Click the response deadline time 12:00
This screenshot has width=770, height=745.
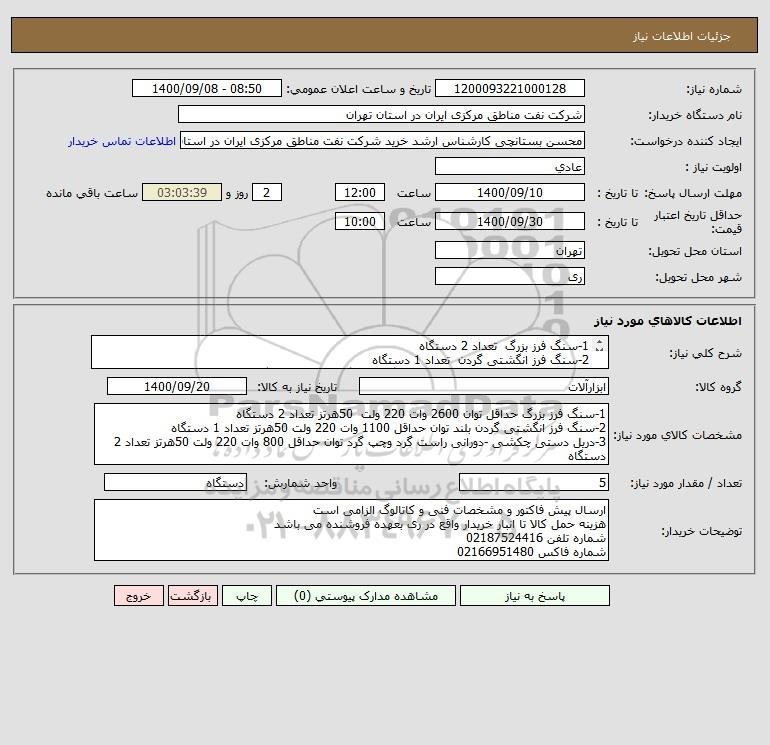pos(360,193)
